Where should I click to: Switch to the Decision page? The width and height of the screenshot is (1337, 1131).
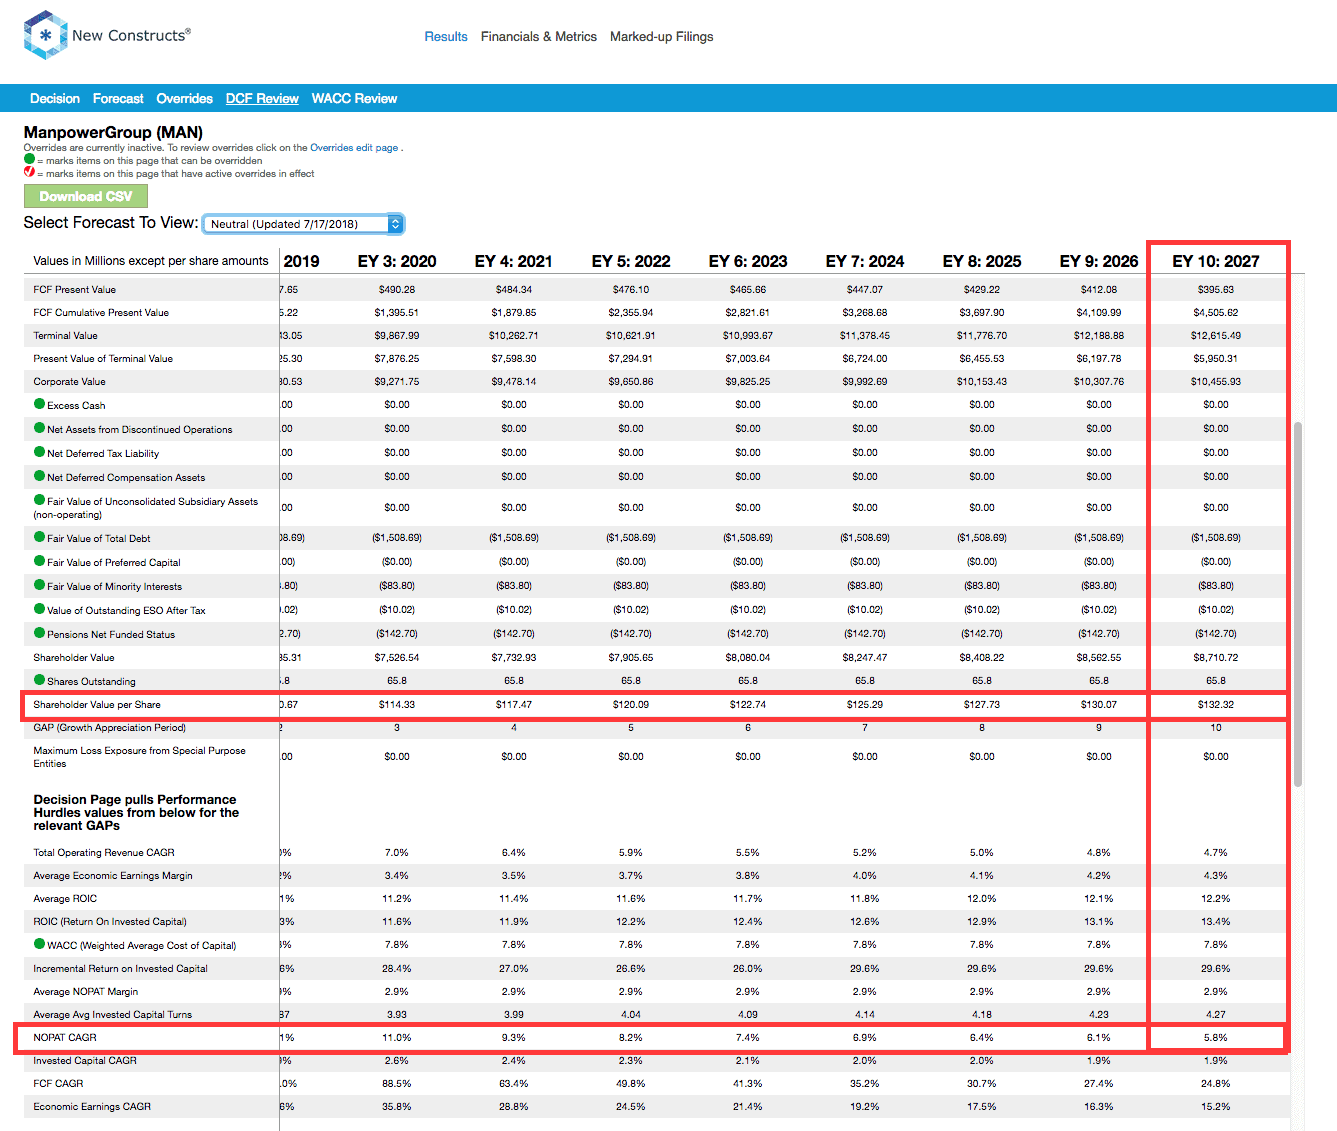[x=55, y=98]
